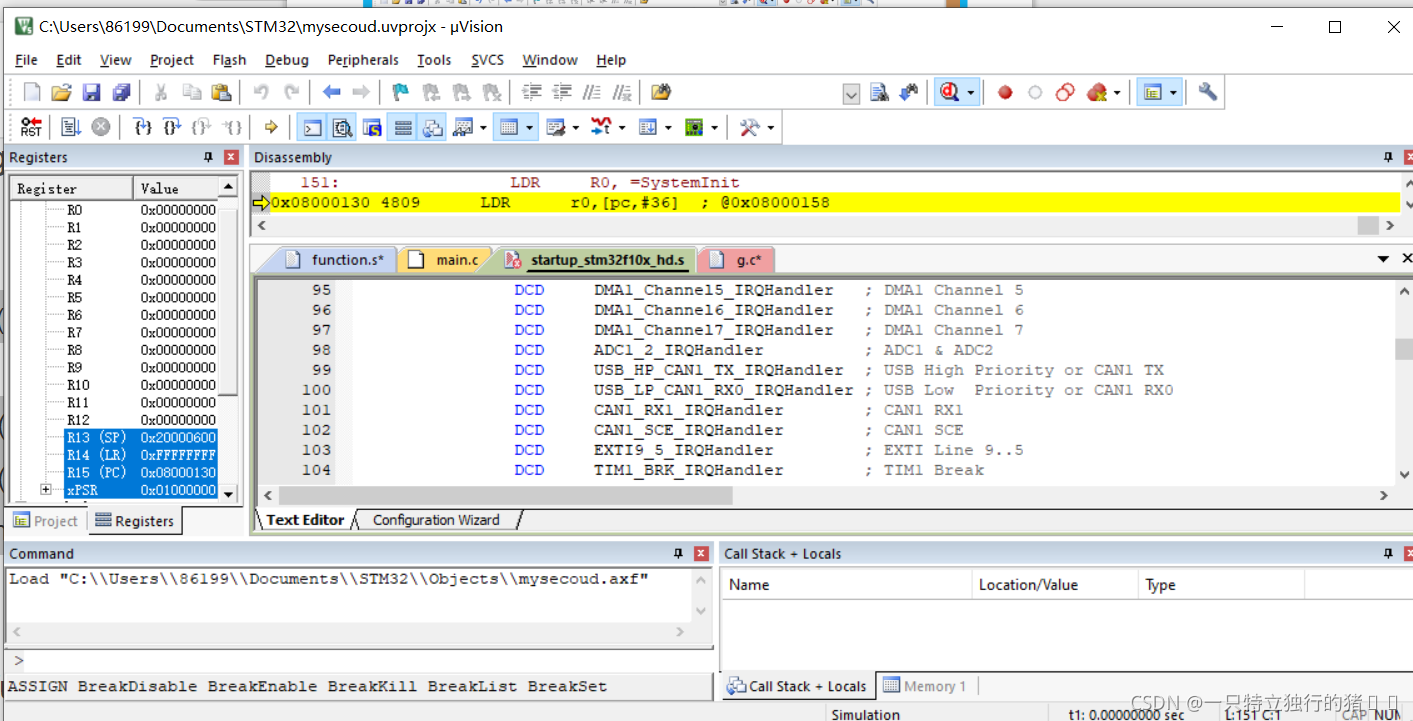Step into one line with Step icon
1413x721 pixels.
coord(142,127)
